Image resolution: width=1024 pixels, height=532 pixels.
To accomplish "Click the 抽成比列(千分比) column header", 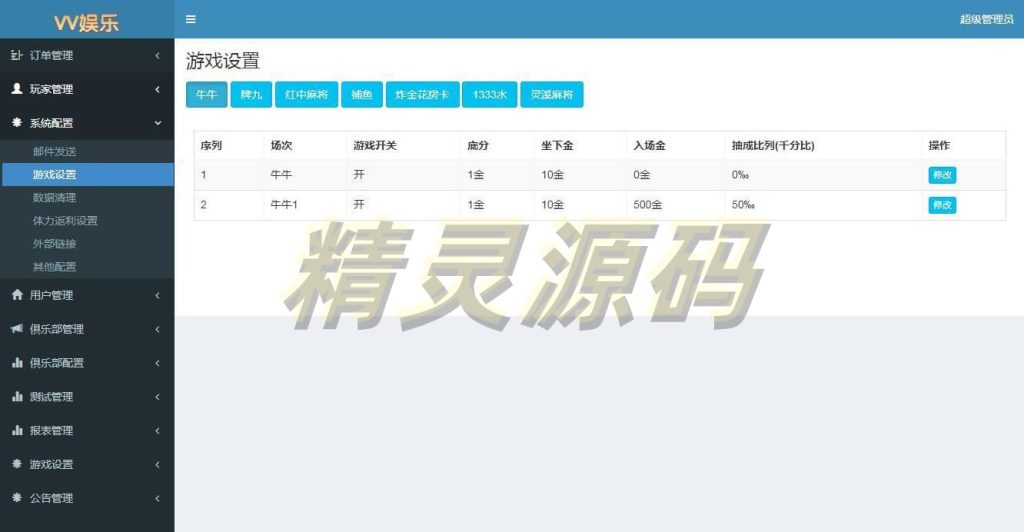I will tap(773, 146).
